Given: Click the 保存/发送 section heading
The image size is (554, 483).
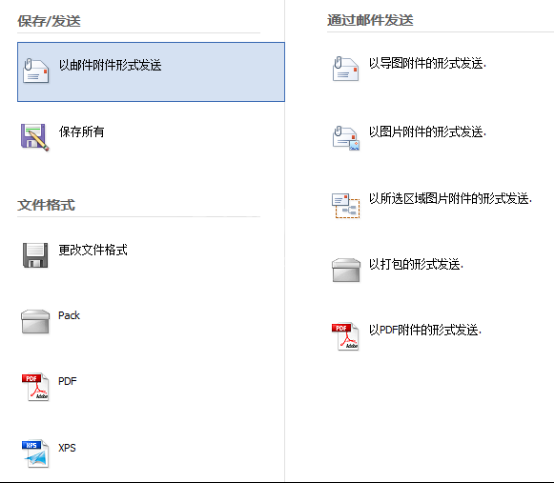Looking at the screenshot, I should click(x=49, y=21).
